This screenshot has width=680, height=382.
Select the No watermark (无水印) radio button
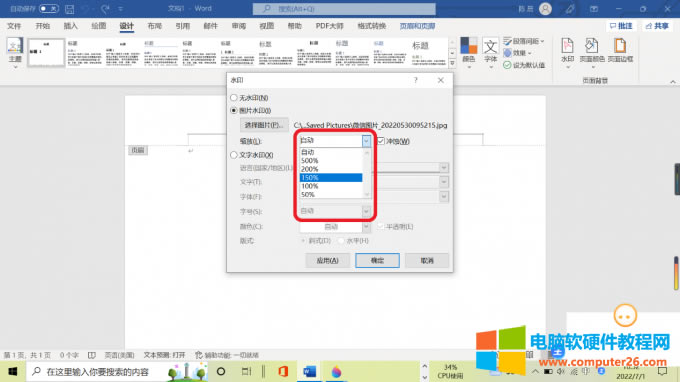tap(234, 98)
